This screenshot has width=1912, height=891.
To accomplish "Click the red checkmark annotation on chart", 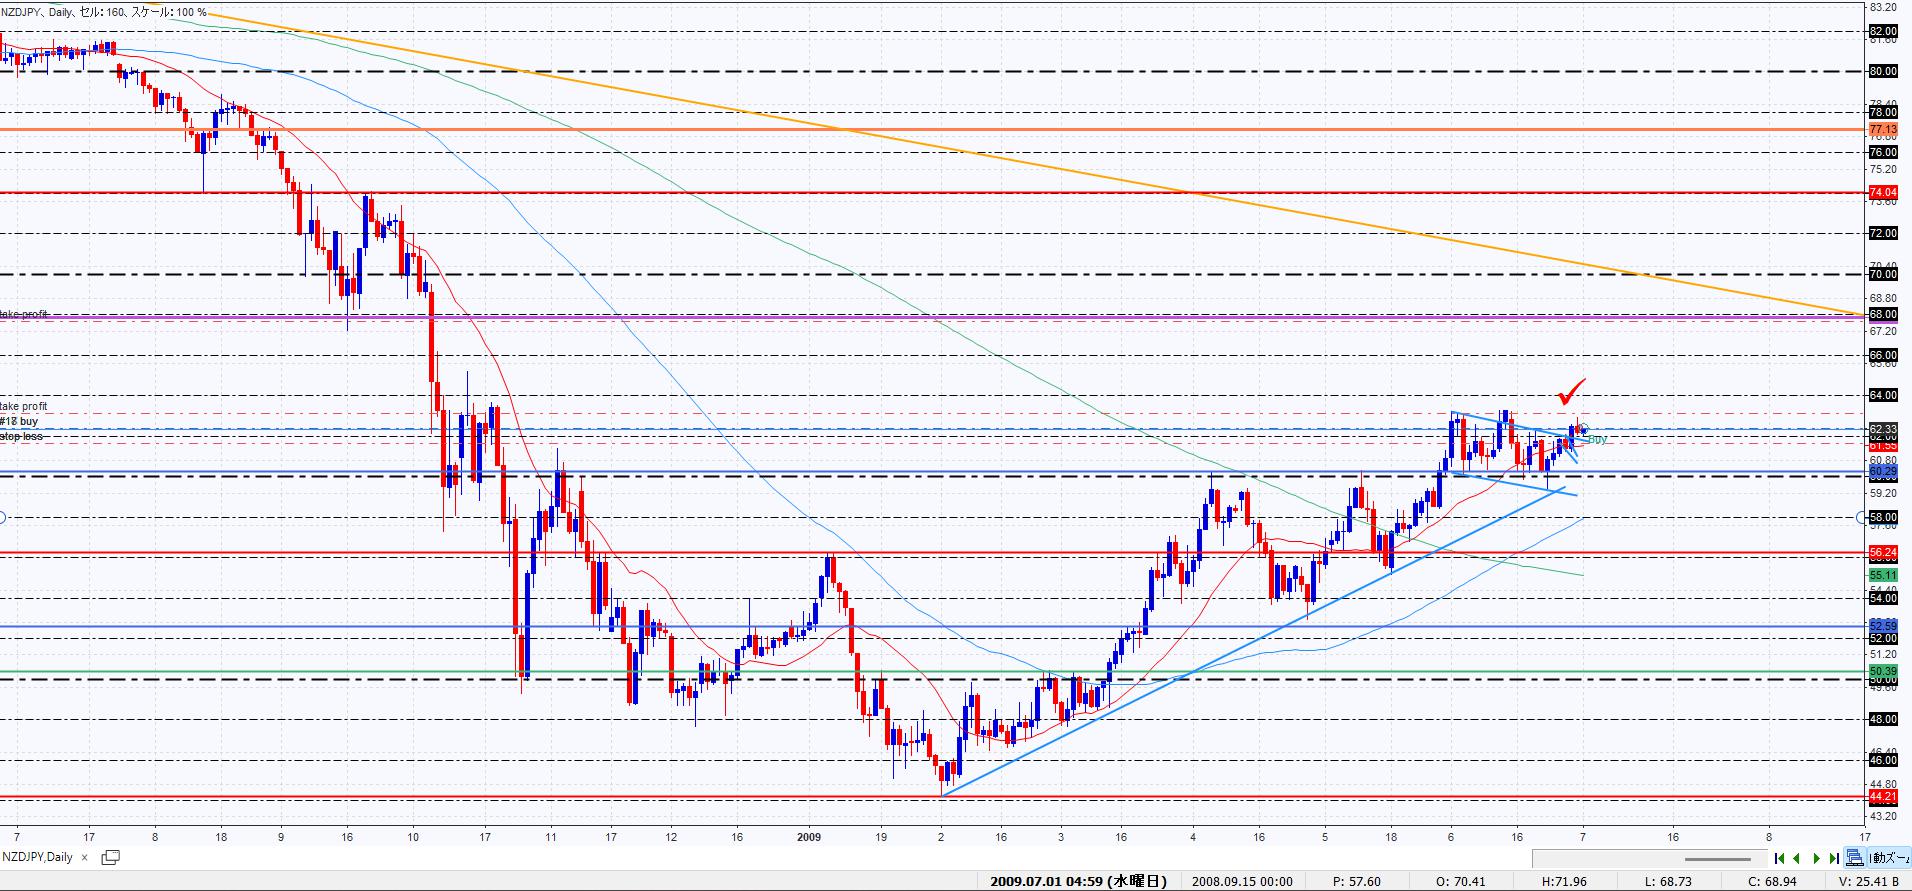I will click(x=1572, y=391).
